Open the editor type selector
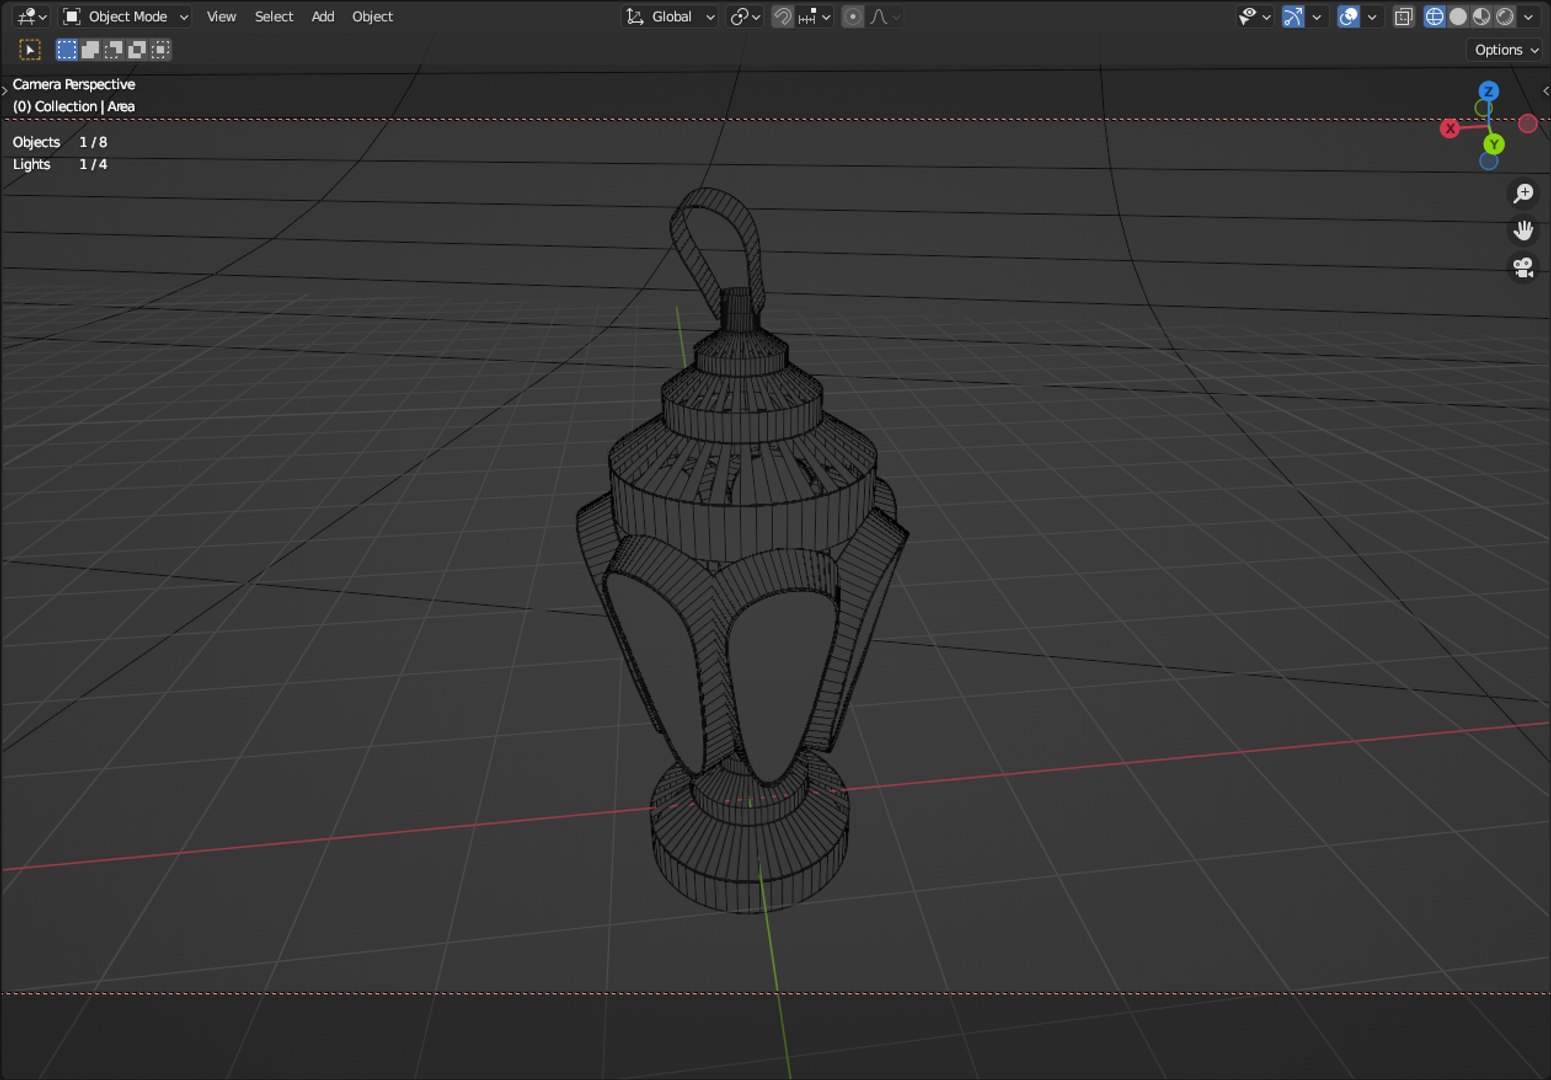This screenshot has width=1551, height=1080. point(31,16)
